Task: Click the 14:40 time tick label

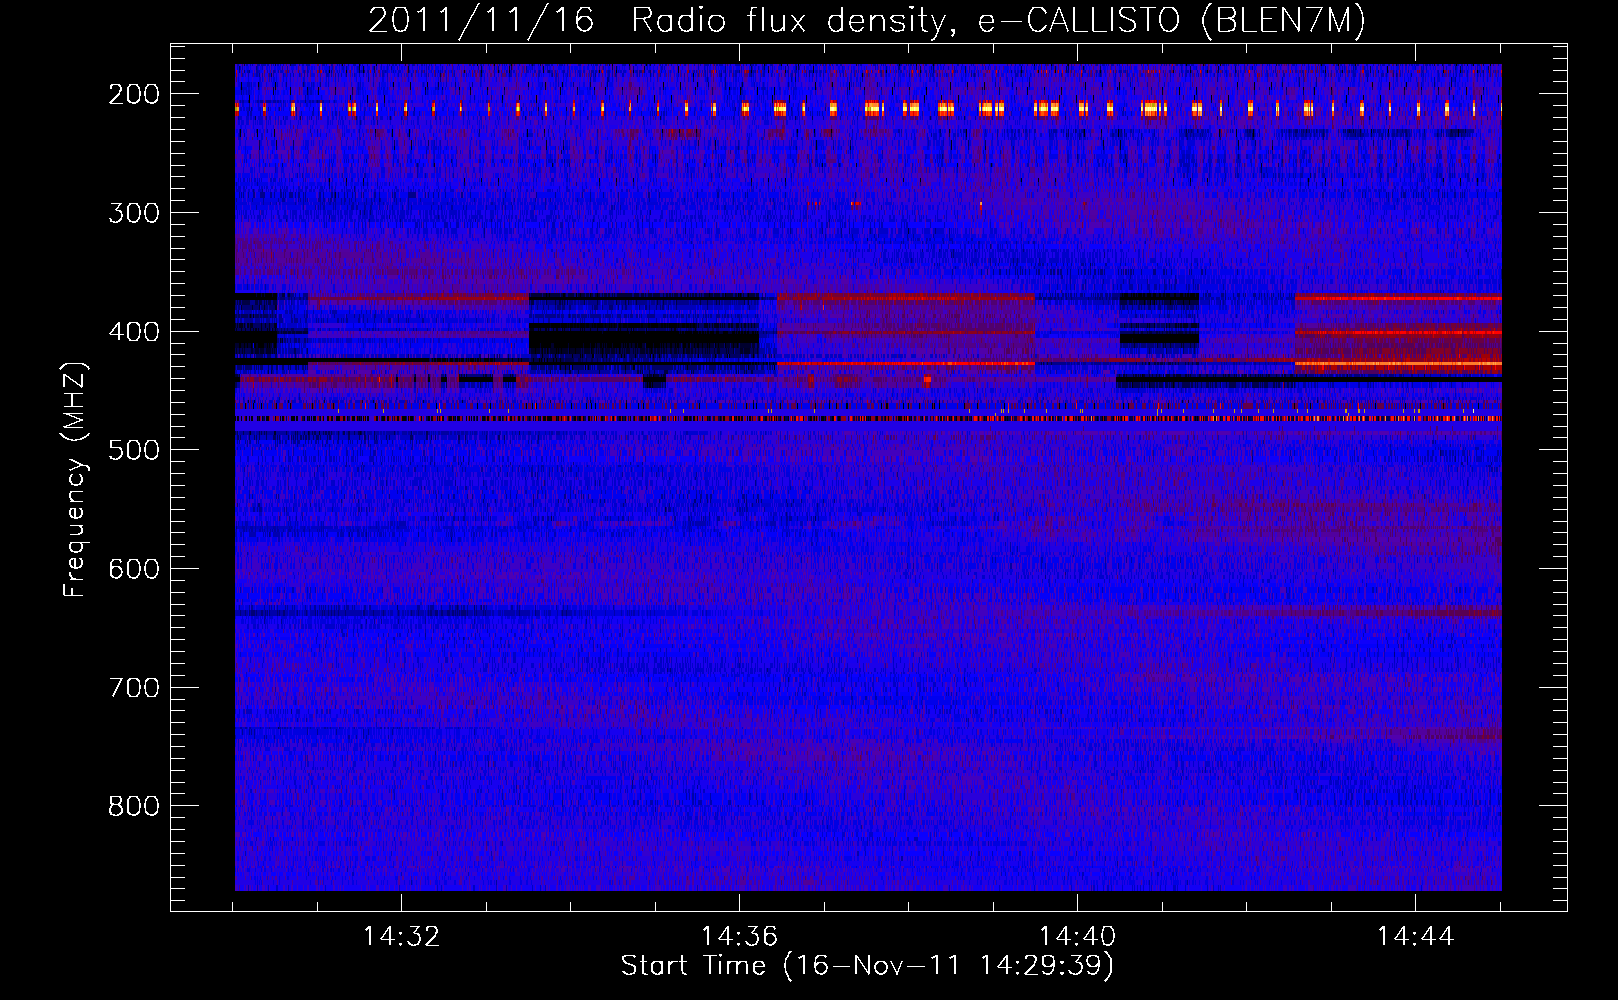Action: (1077, 937)
